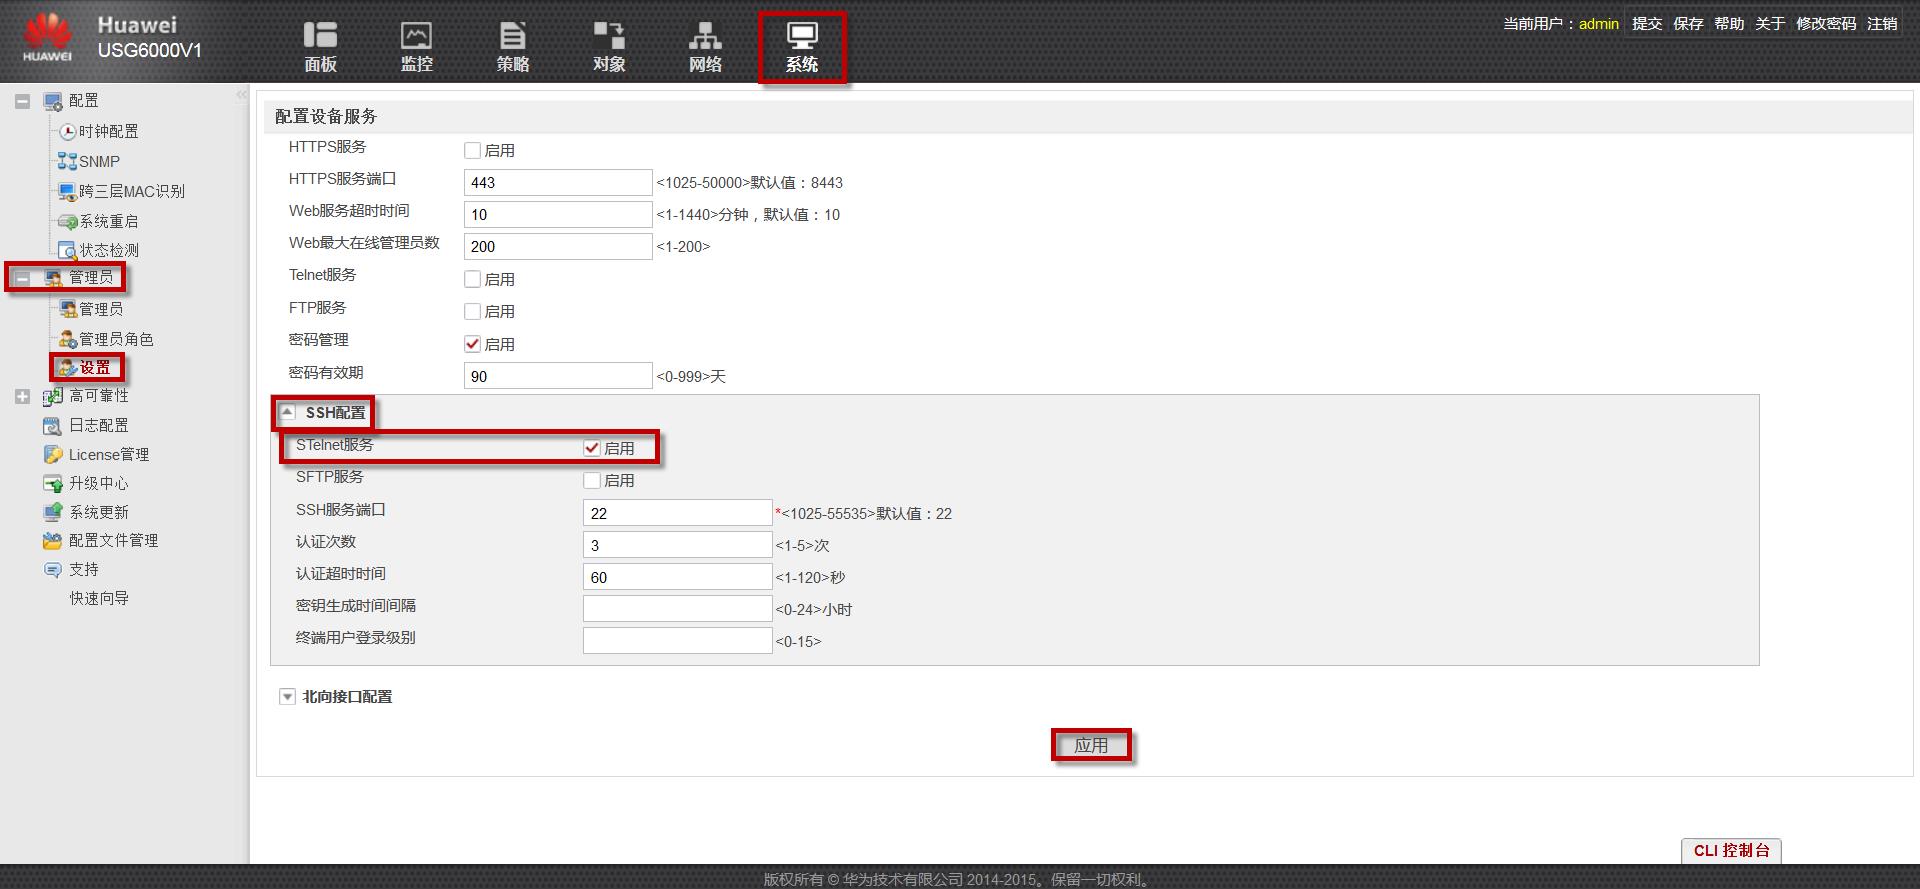1920x889 pixels.
Task: Click the 支持 support icon
Action: 53,569
